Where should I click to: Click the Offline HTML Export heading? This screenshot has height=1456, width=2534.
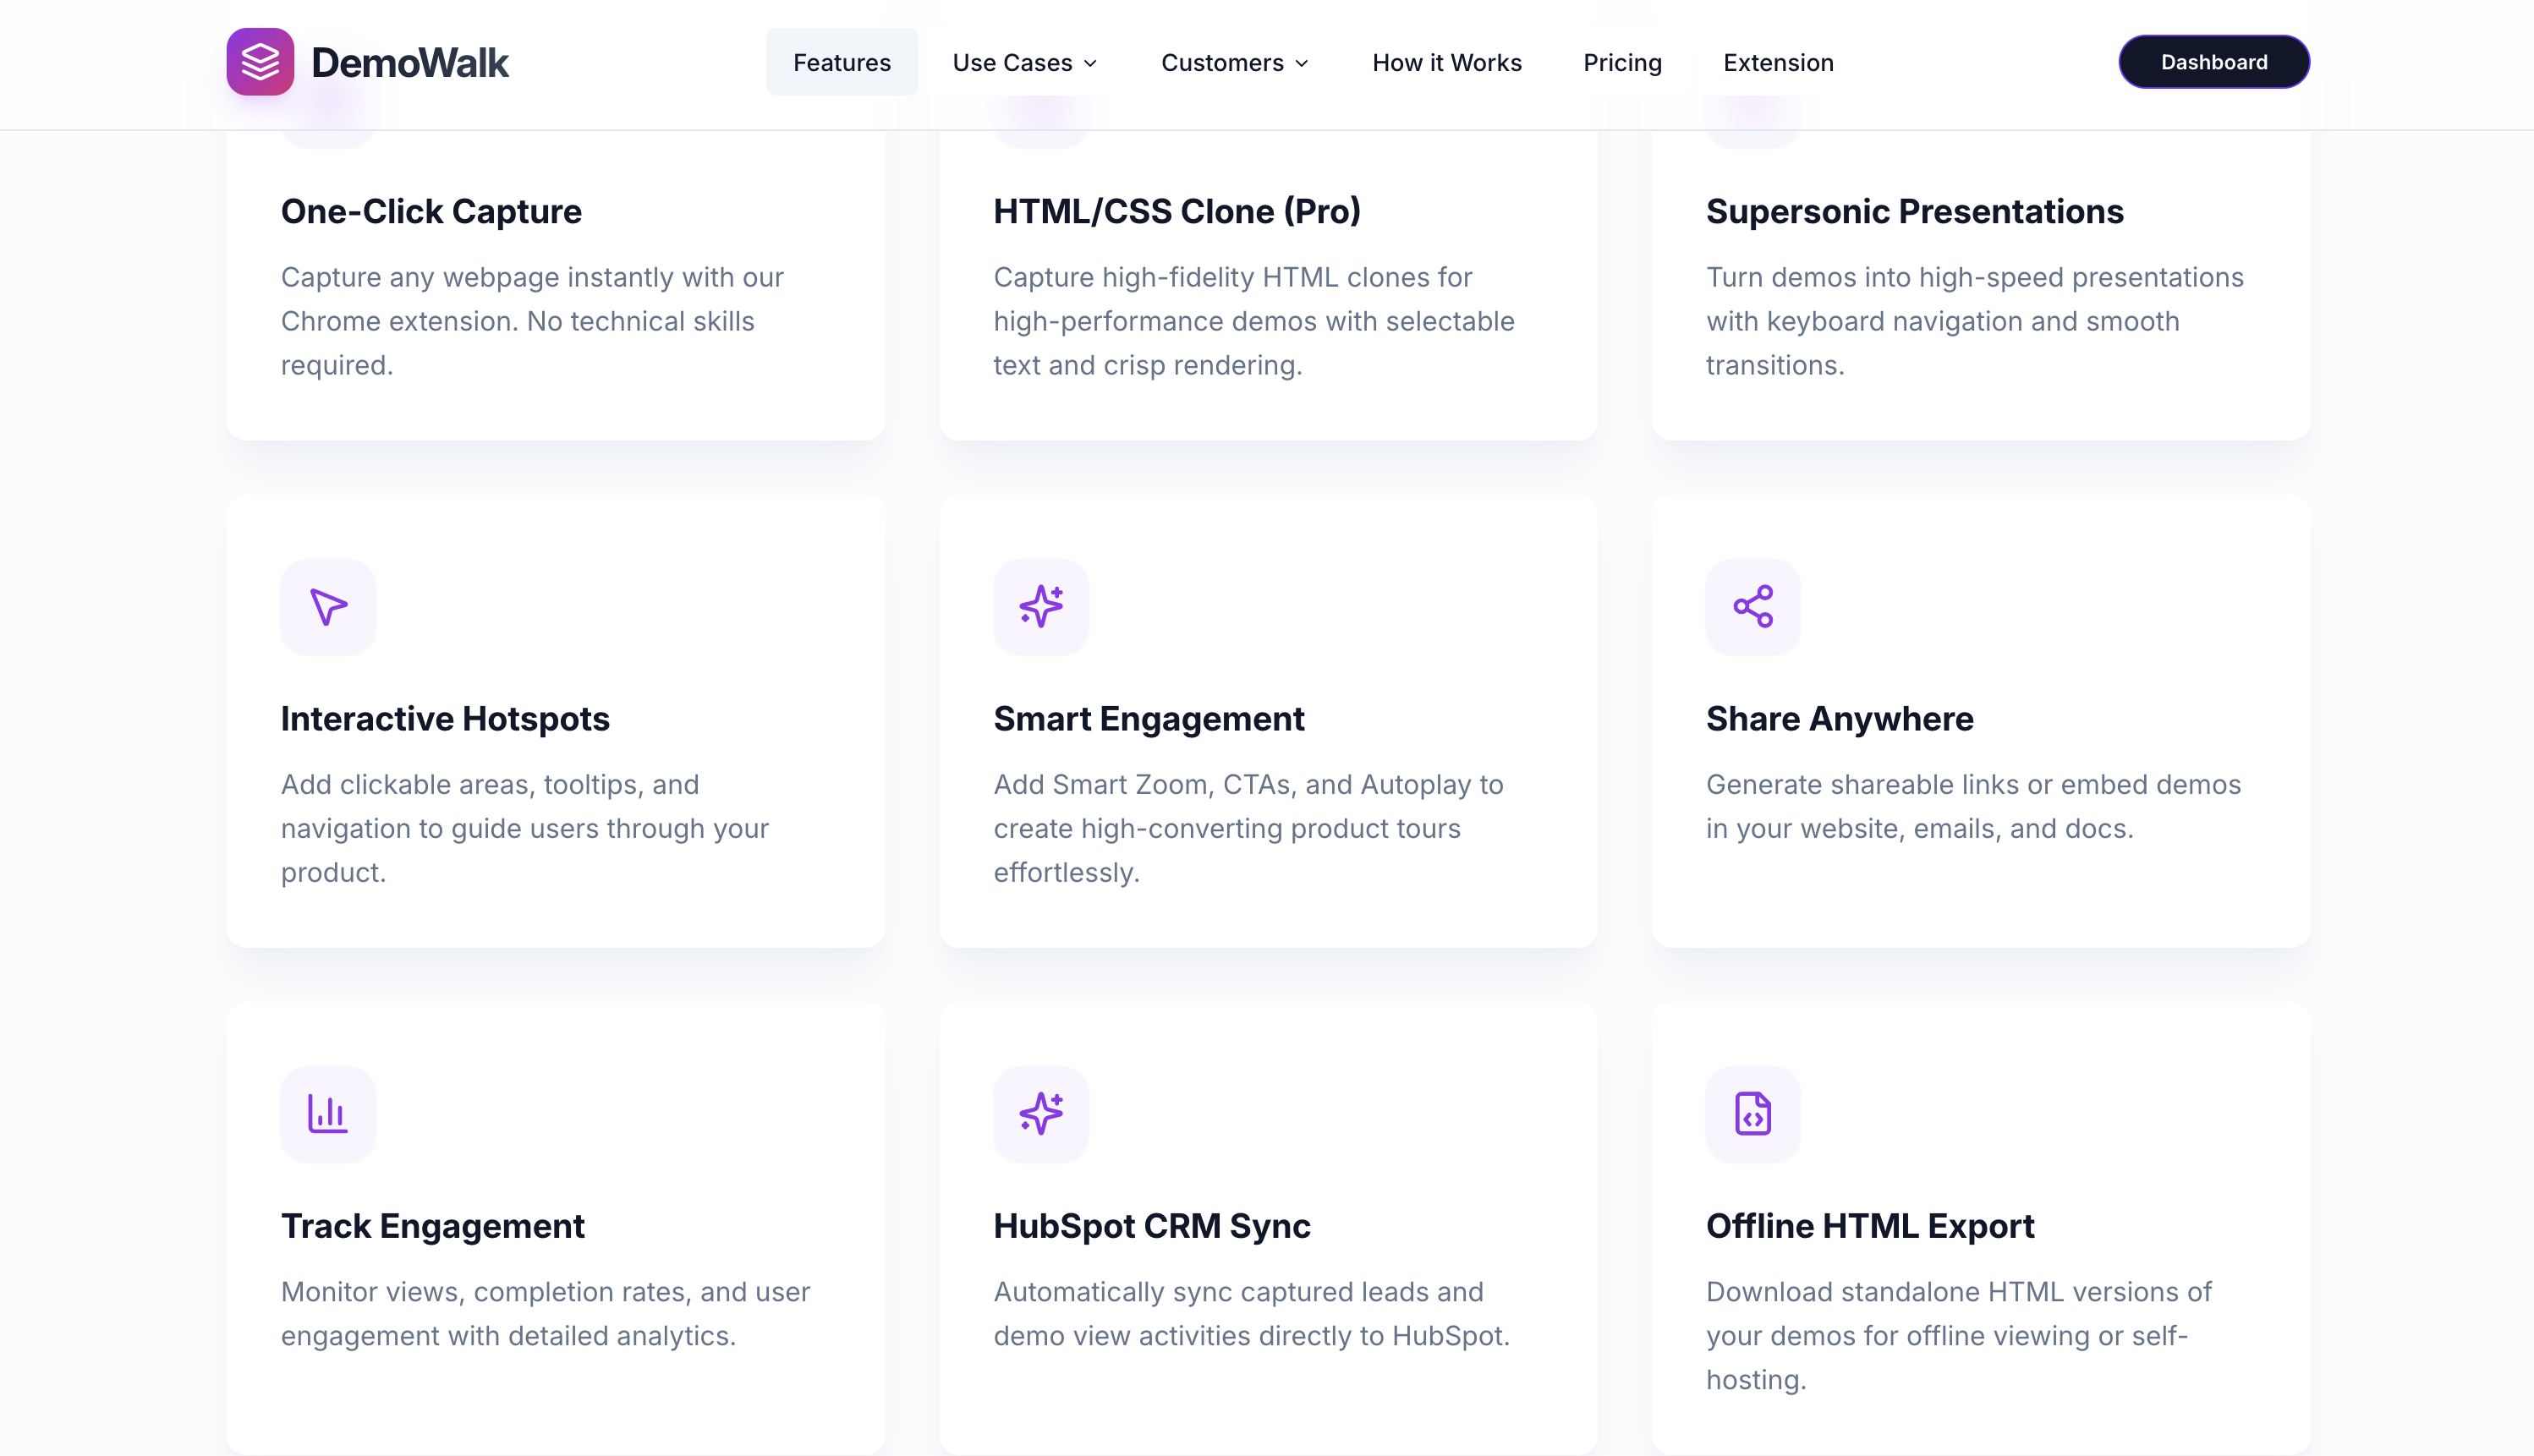1869,1225
